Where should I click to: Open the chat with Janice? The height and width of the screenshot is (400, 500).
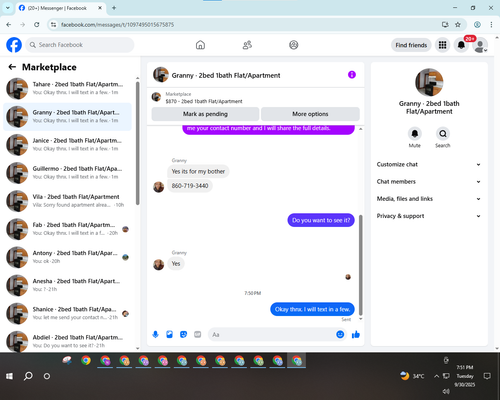[67, 145]
